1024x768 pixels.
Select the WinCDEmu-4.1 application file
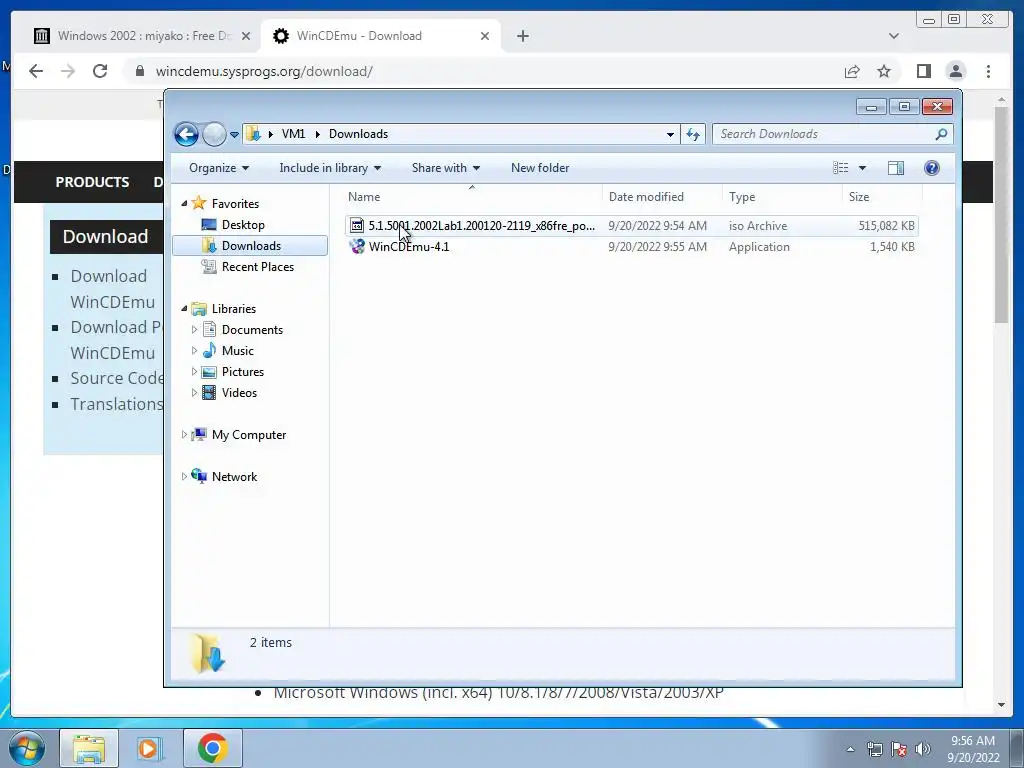pos(632,247)
